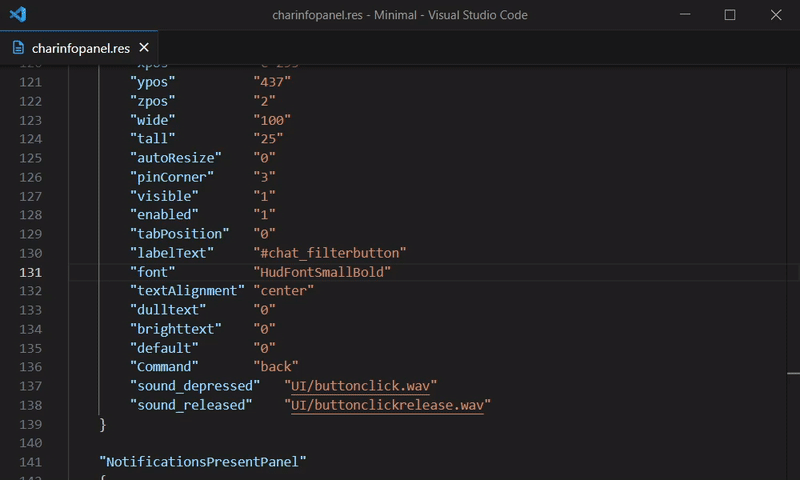Click the "tall" key text
Screen dimensions: 800x480
tap(153, 139)
